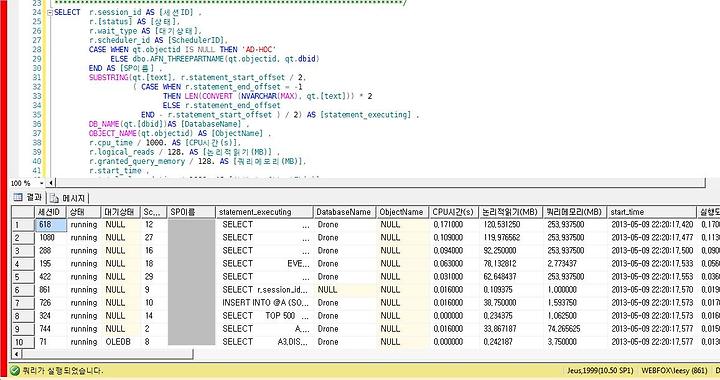Switch to the 메시지 messages tab
Image resolution: width=720 pixels, height=380 pixels.
coord(68,198)
